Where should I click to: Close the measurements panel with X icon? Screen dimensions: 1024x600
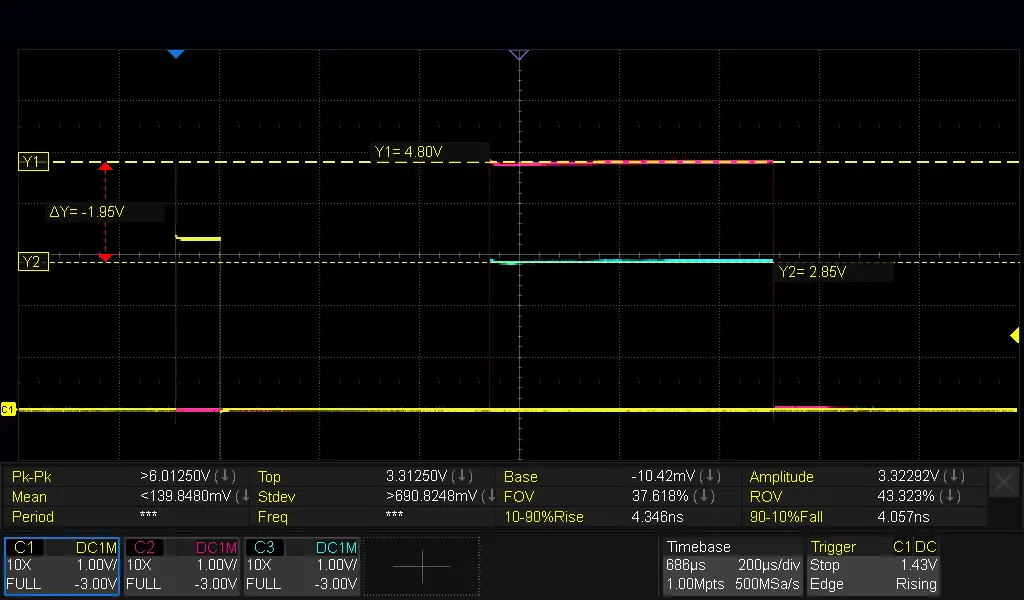click(x=1004, y=484)
